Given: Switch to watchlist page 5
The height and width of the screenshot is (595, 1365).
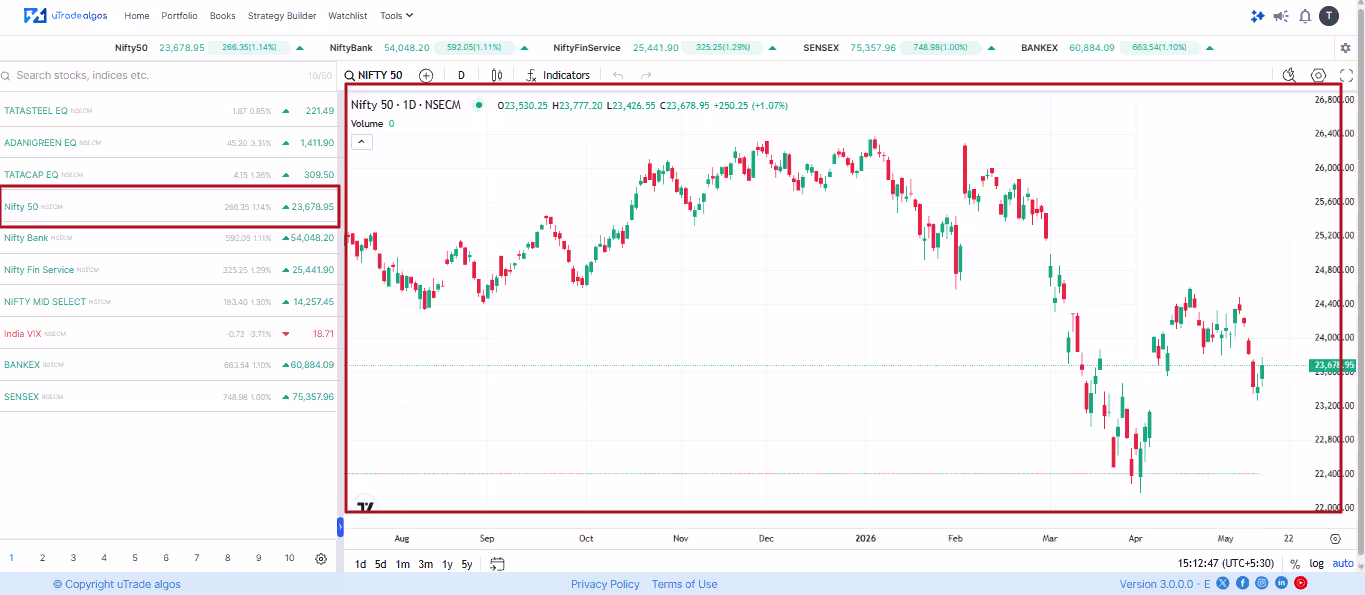Looking at the screenshot, I should coord(135,558).
